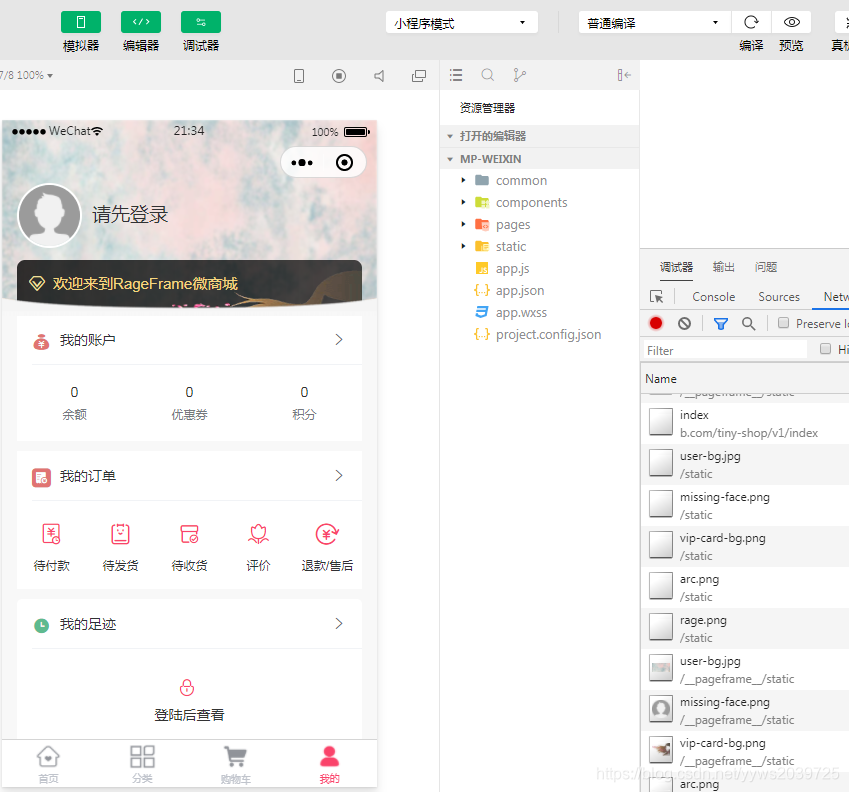Collapse the 打开的编辑器 section

540,136
